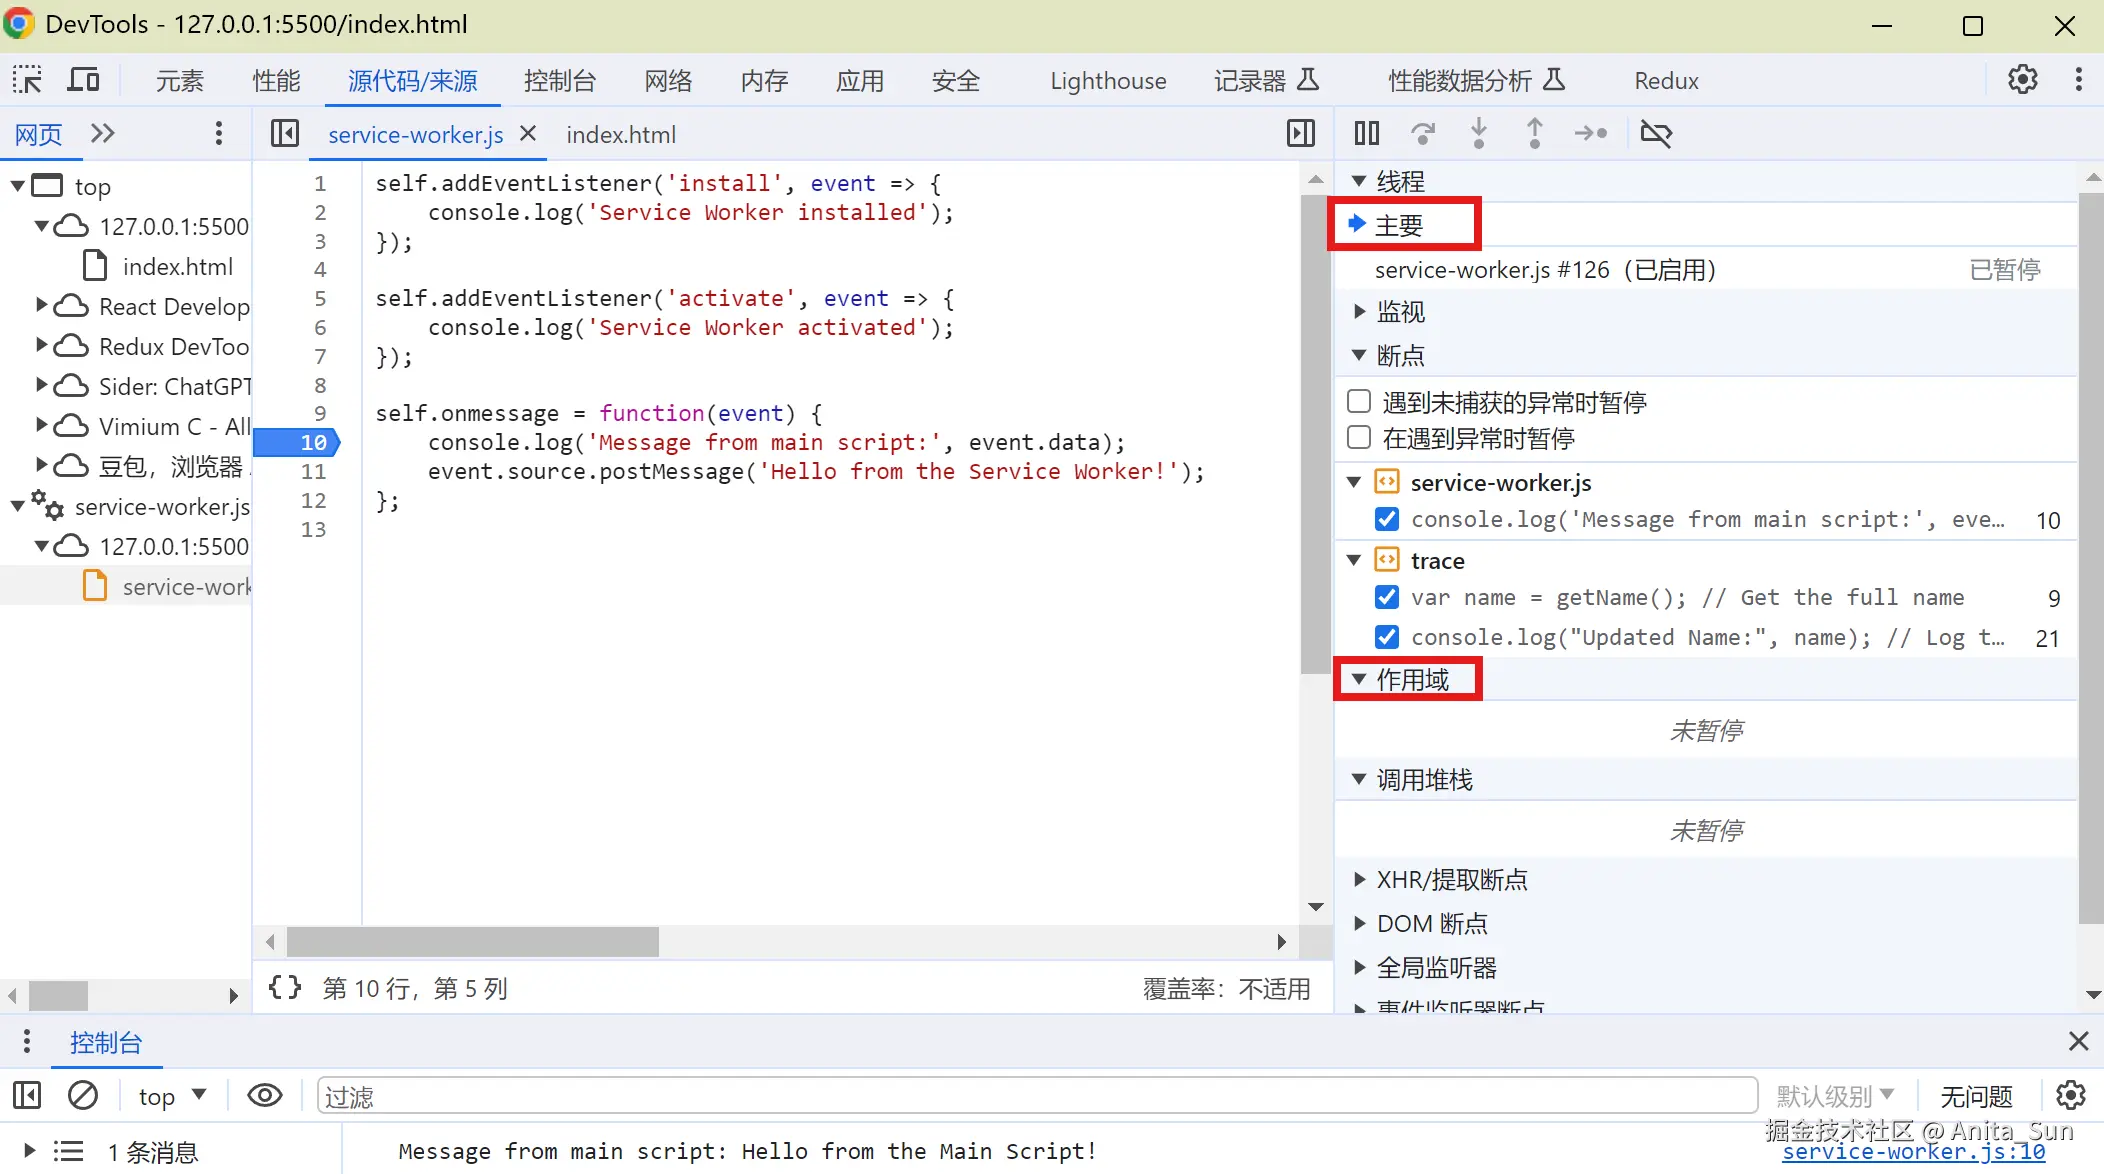Open the 默认级别 log level dropdown

point(1835,1096)
